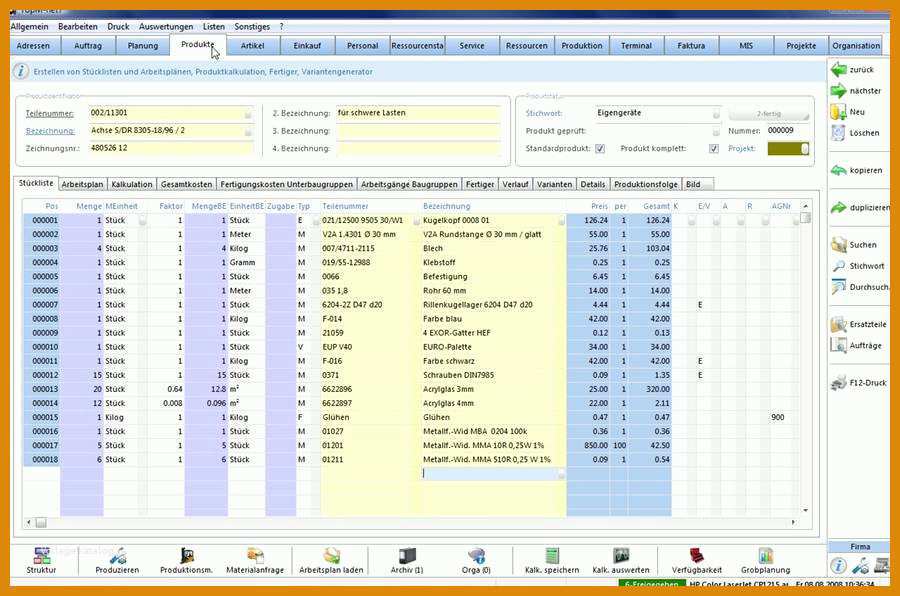Toggle Produkt geprüft checkbox
This screenshot has width=900, height=596.
click(716, 131)
